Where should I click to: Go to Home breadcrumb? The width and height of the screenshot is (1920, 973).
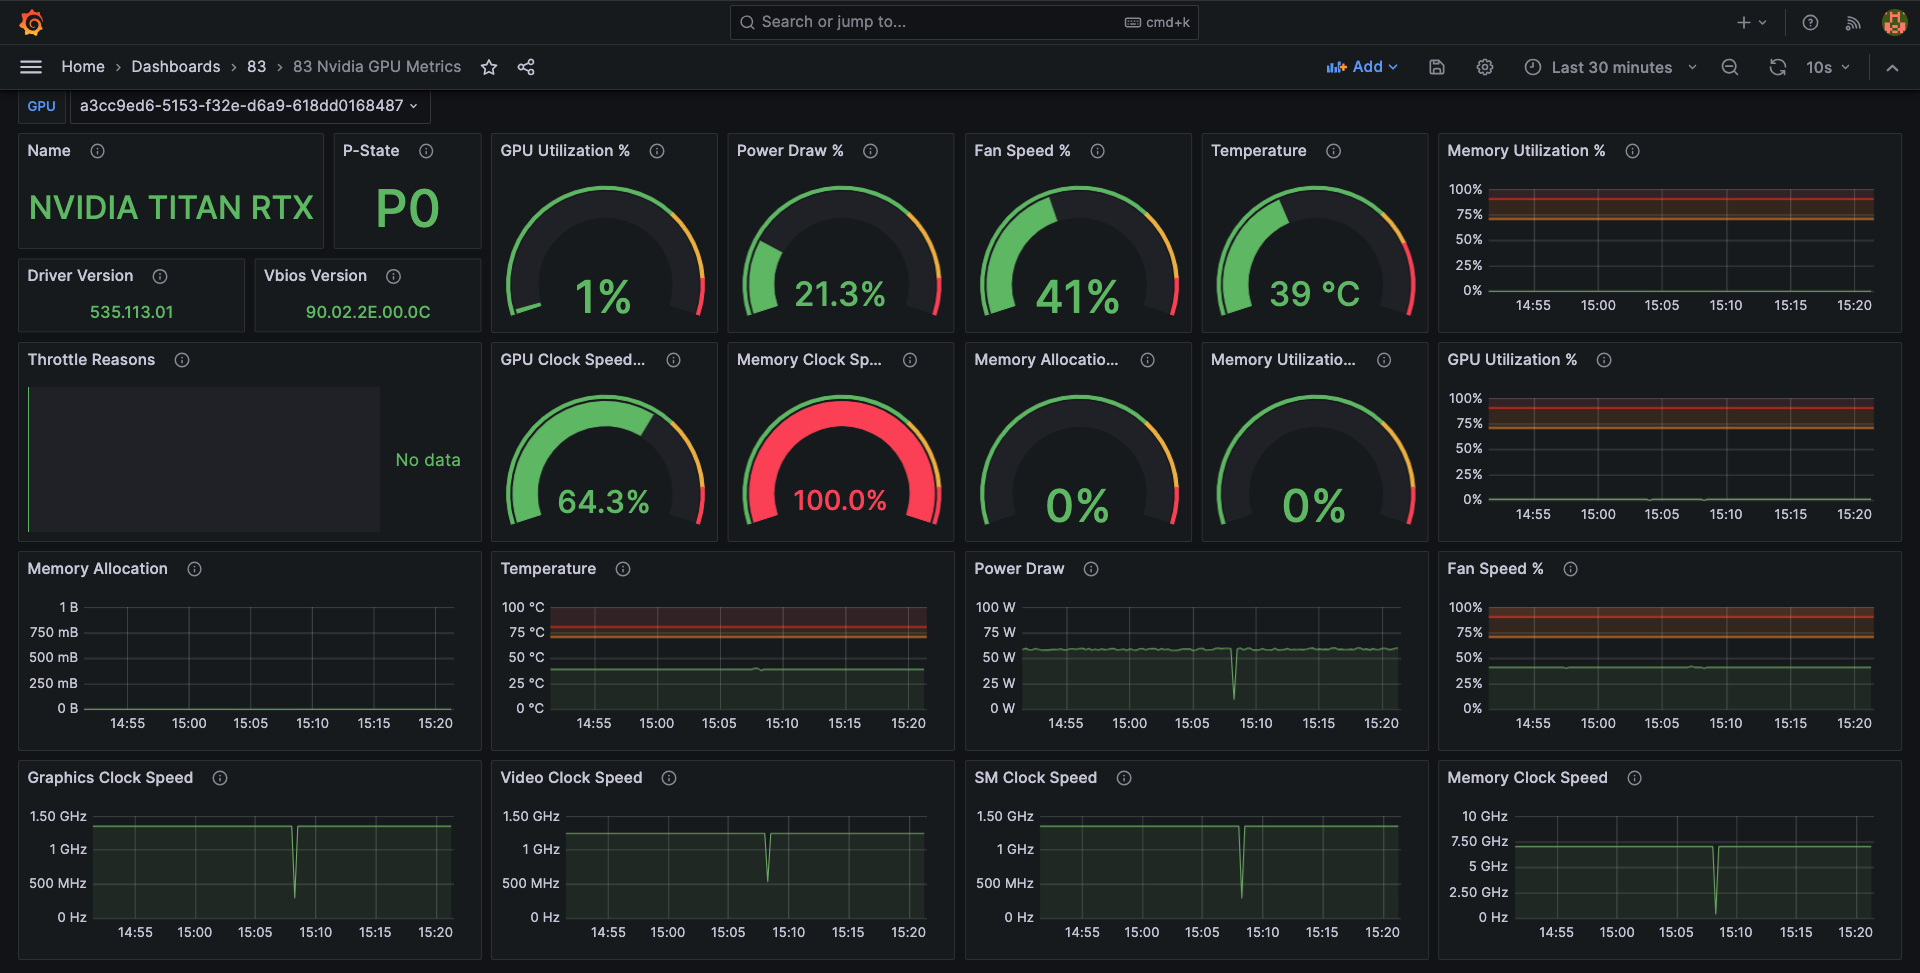(x=83, y=67)
